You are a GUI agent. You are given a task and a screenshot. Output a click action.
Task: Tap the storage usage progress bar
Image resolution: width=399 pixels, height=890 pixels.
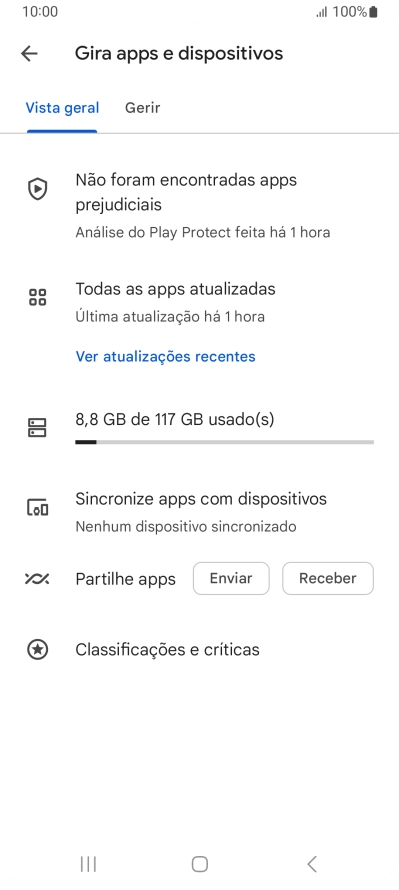coord(225,442)
